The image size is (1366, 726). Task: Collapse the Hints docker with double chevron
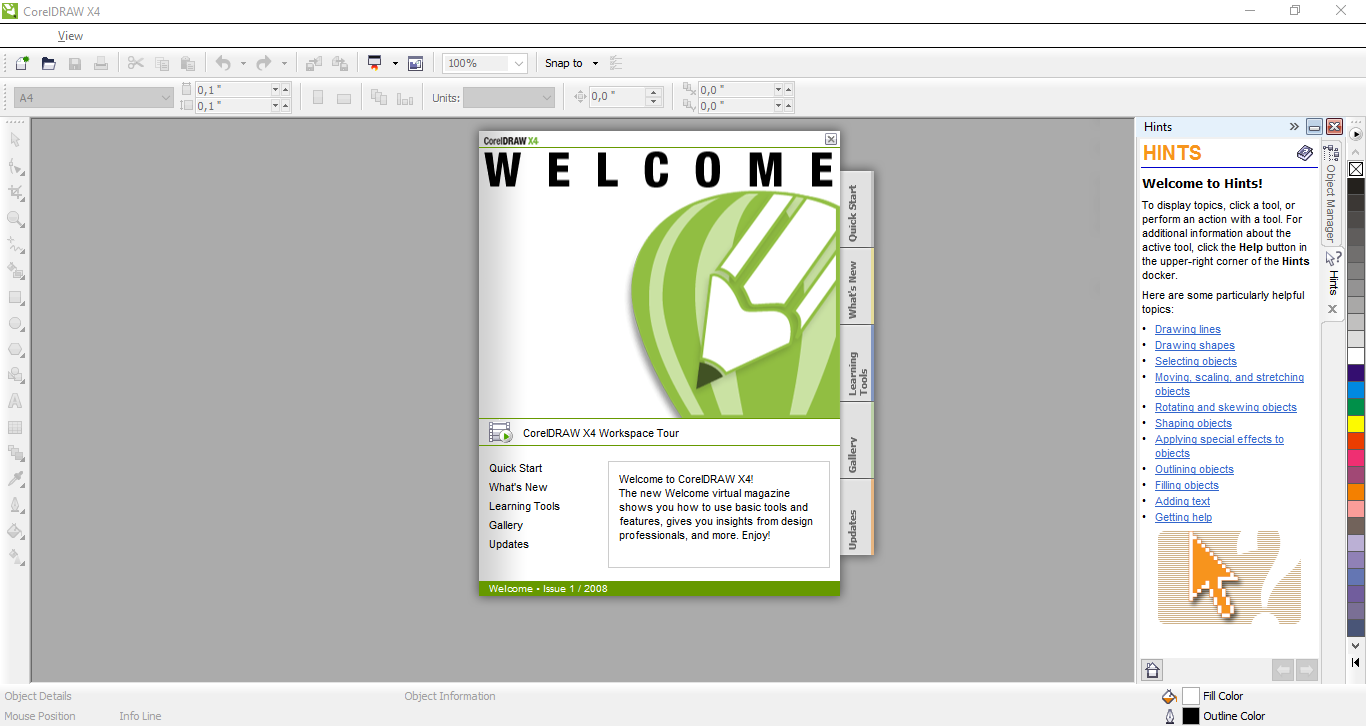[x=1294, y=127]
